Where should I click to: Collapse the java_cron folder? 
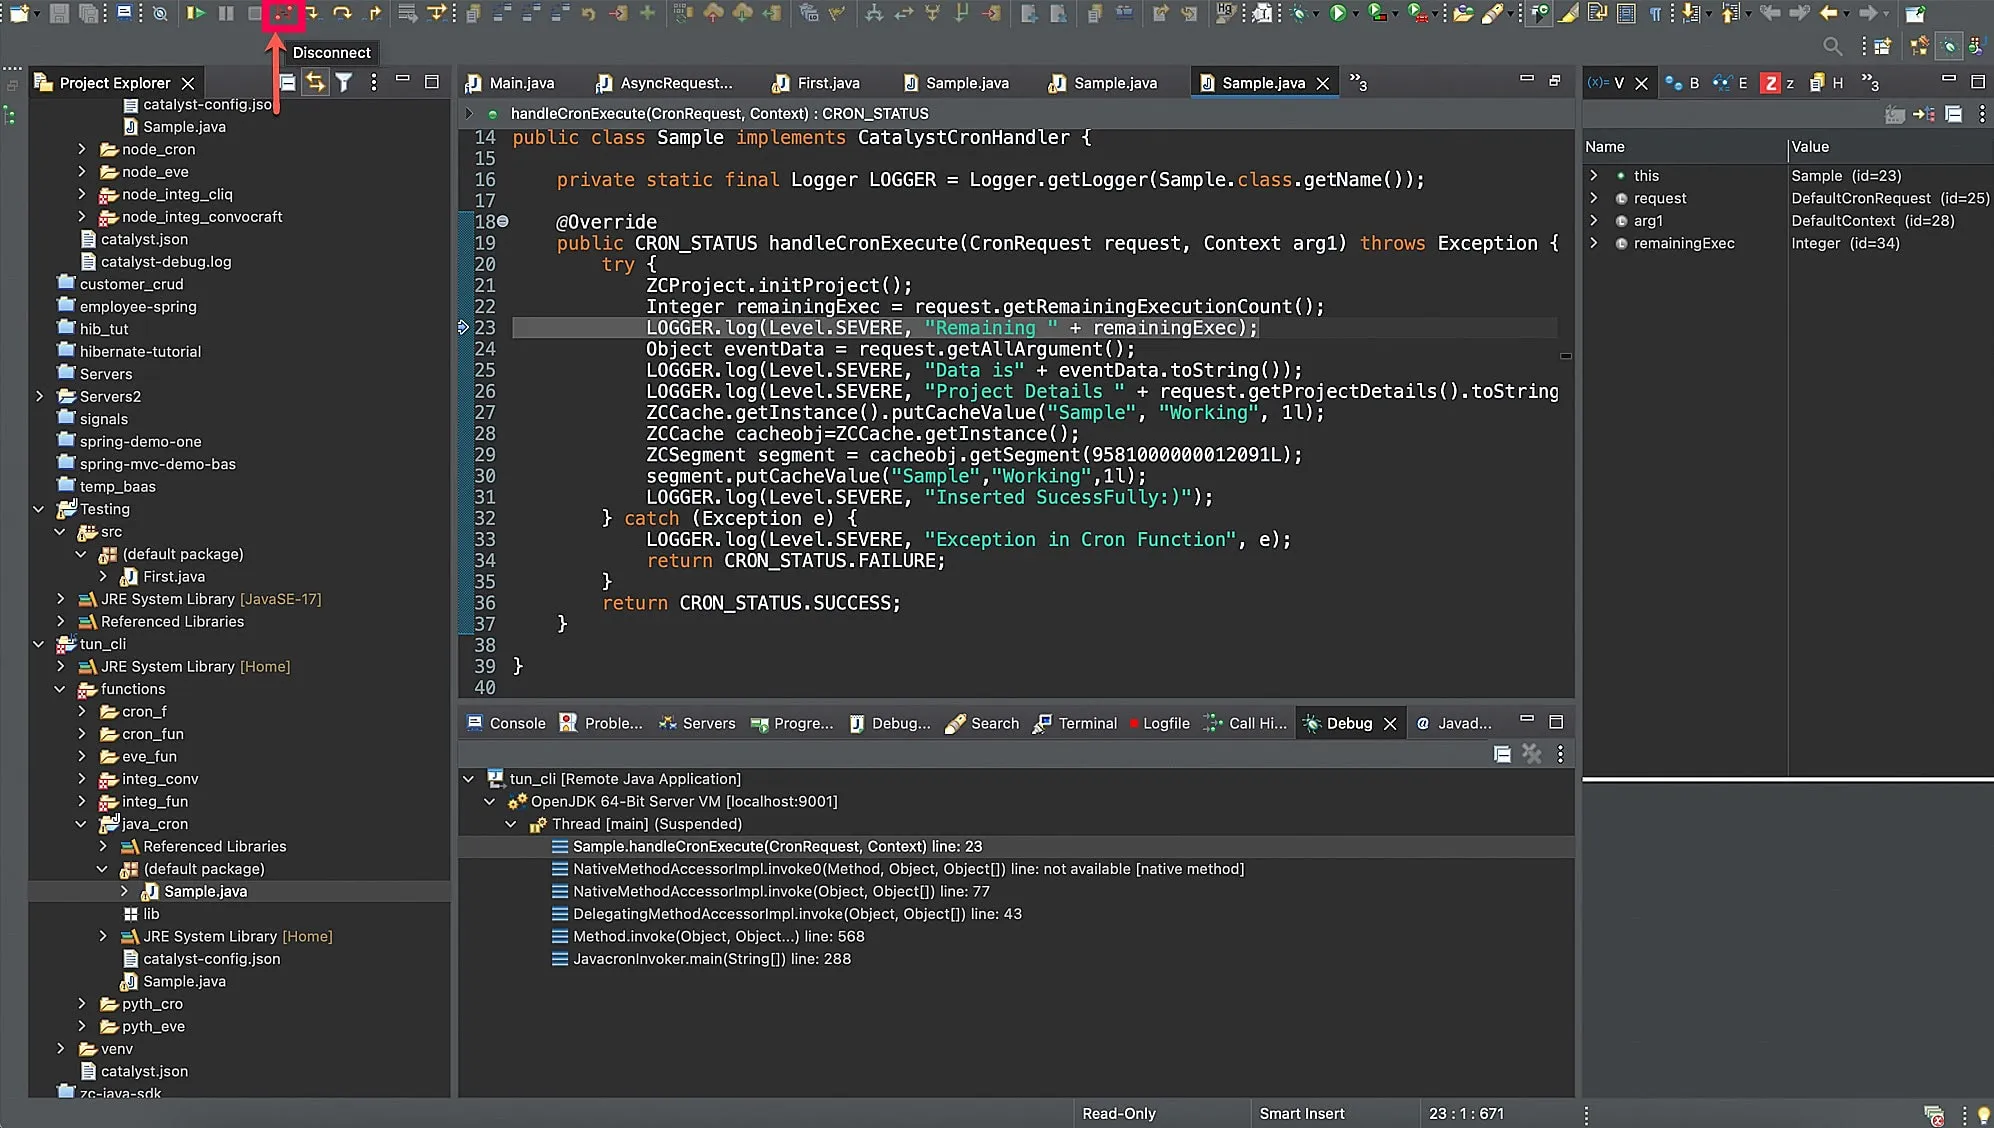click(x=82, y=824)
